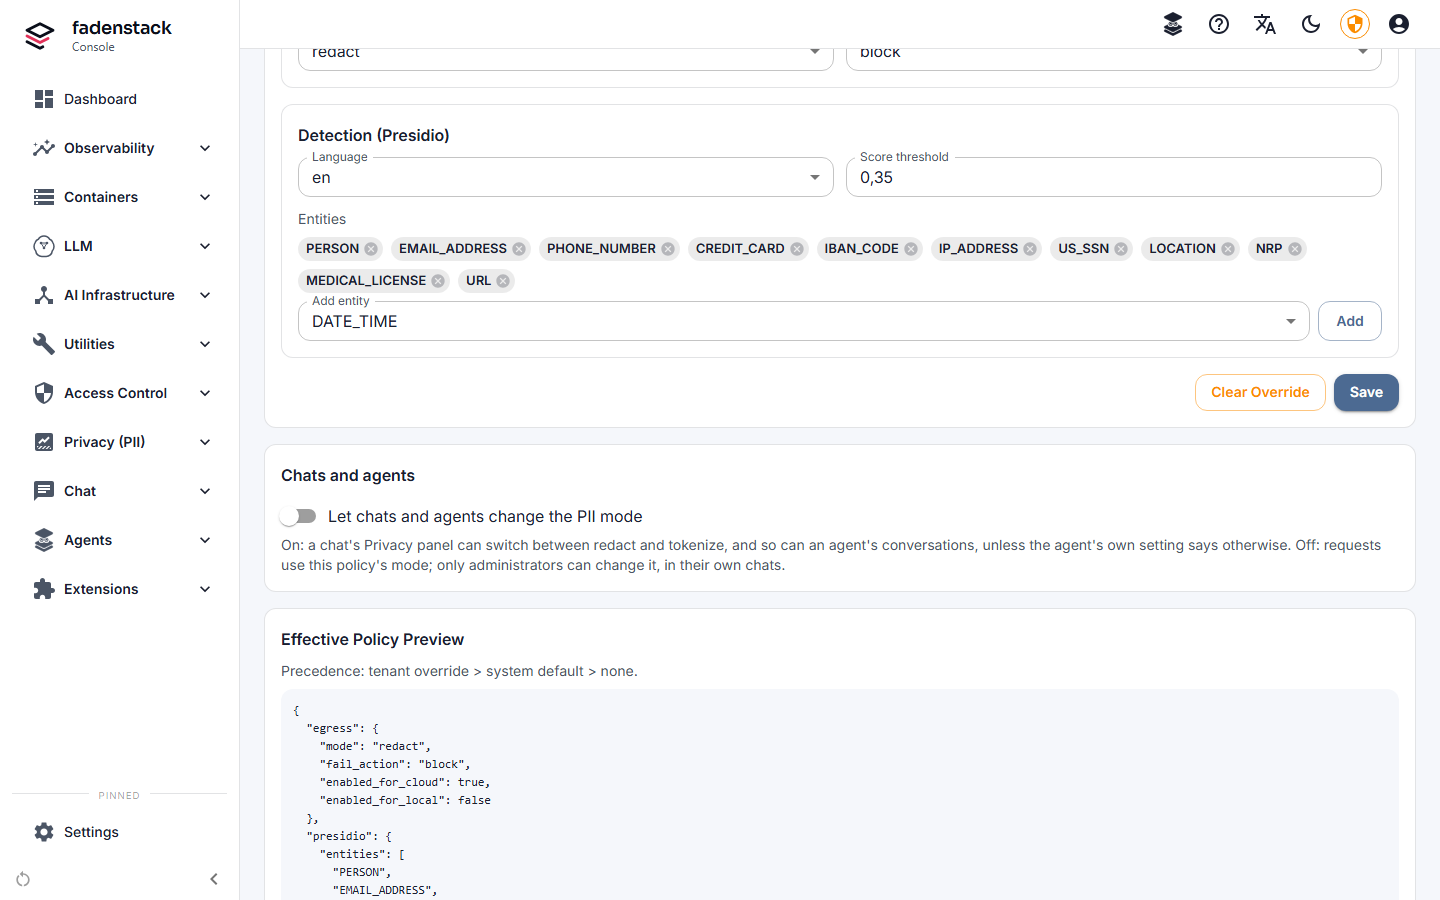Click the orange shield icon in header
Image resolution: width=1440 pixels, height=900 pixels.
(x=1355, y=24)
